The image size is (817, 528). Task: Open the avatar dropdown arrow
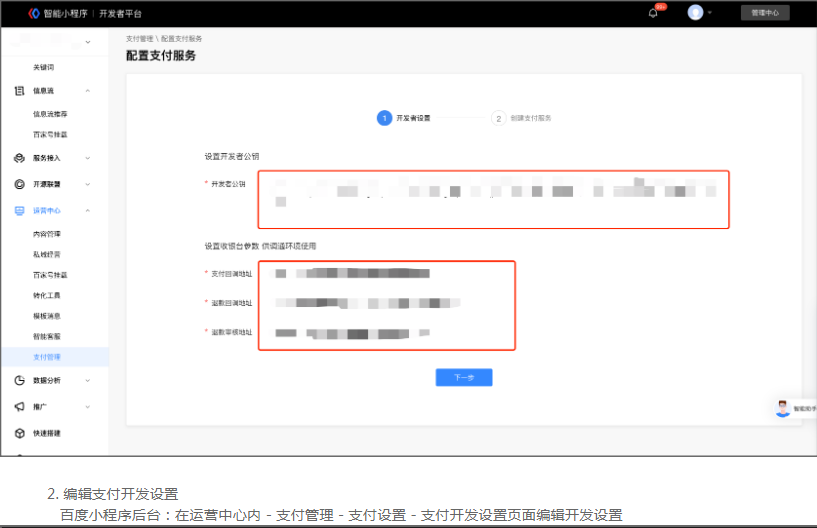[709, 13]
